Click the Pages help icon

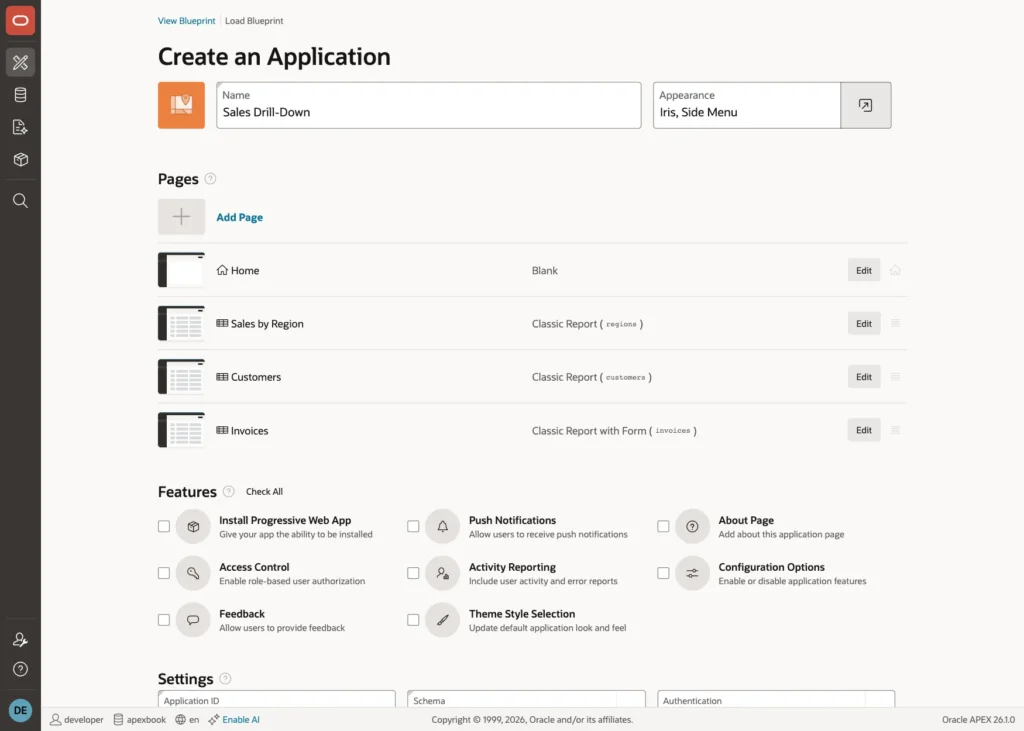[210, 178]
